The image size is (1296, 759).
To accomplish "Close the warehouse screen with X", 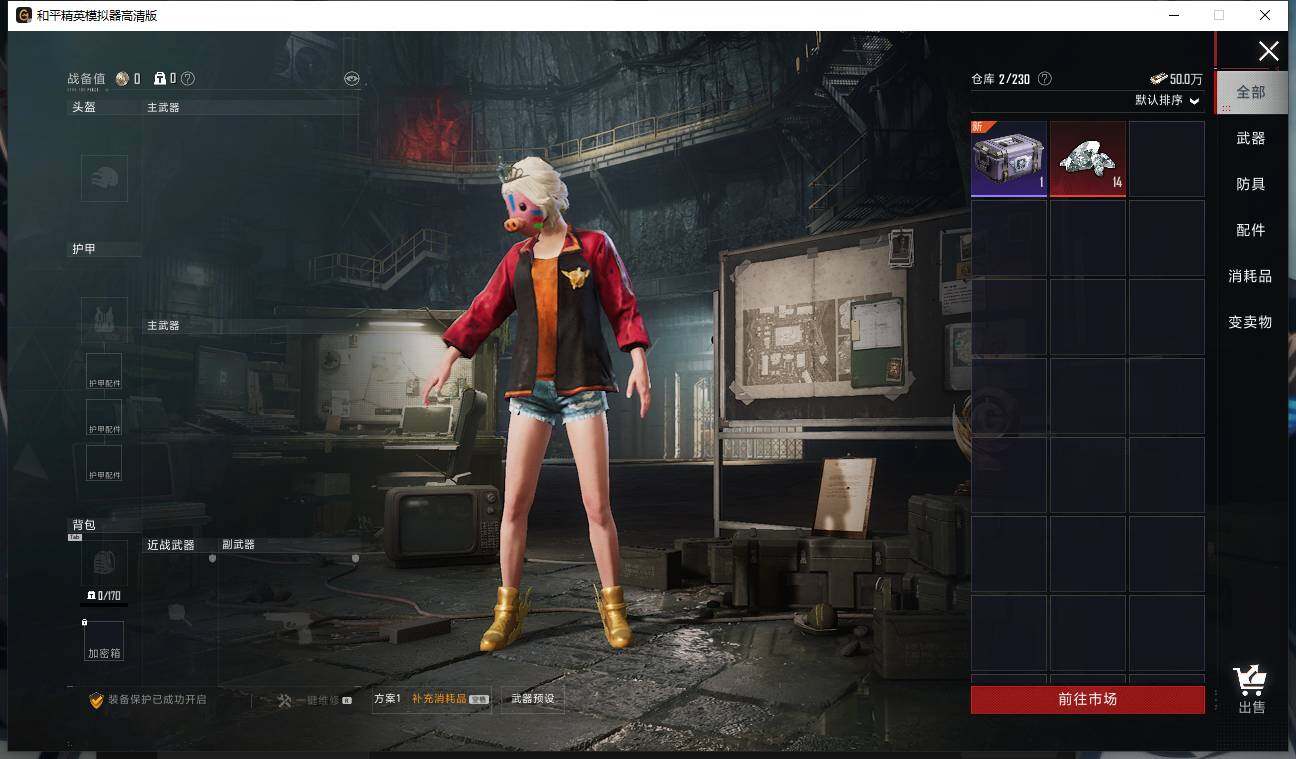I will (1268, 52).
